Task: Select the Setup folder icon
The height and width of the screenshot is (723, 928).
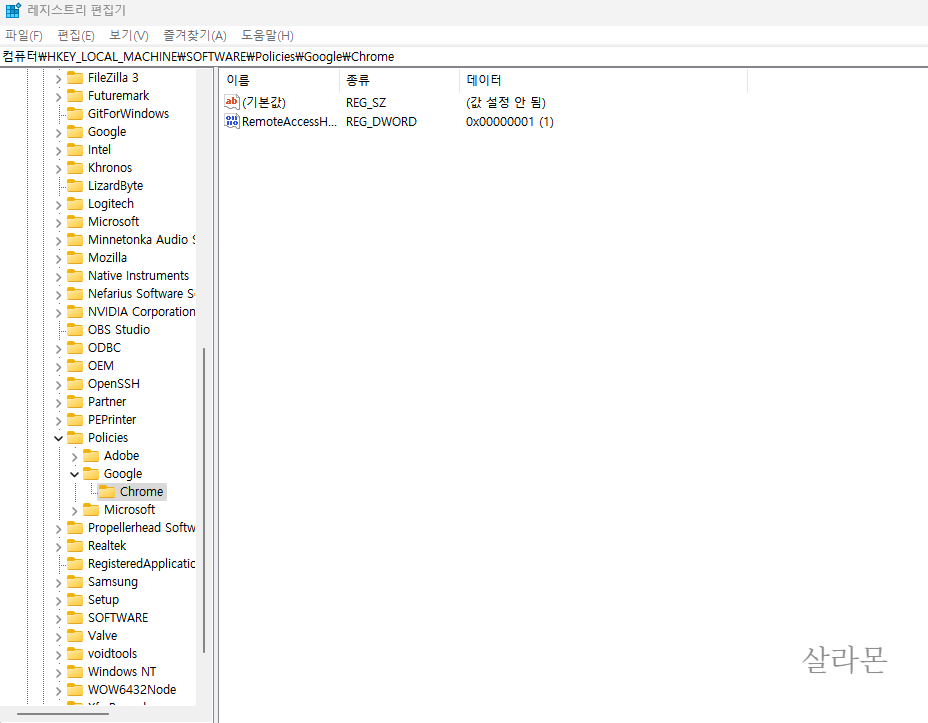Action: pos(75,600)
